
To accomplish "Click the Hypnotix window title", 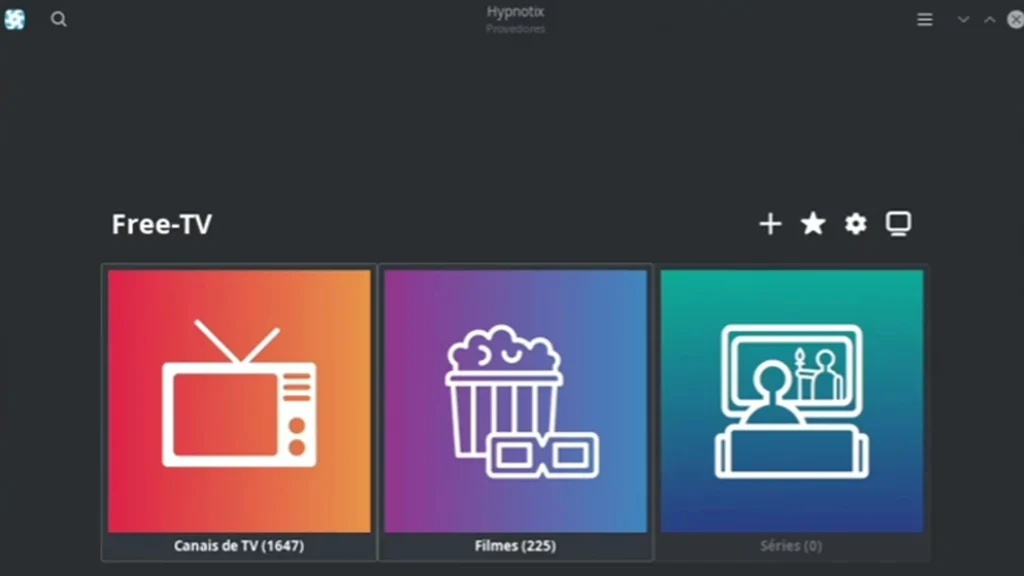I will coord(515,12).
